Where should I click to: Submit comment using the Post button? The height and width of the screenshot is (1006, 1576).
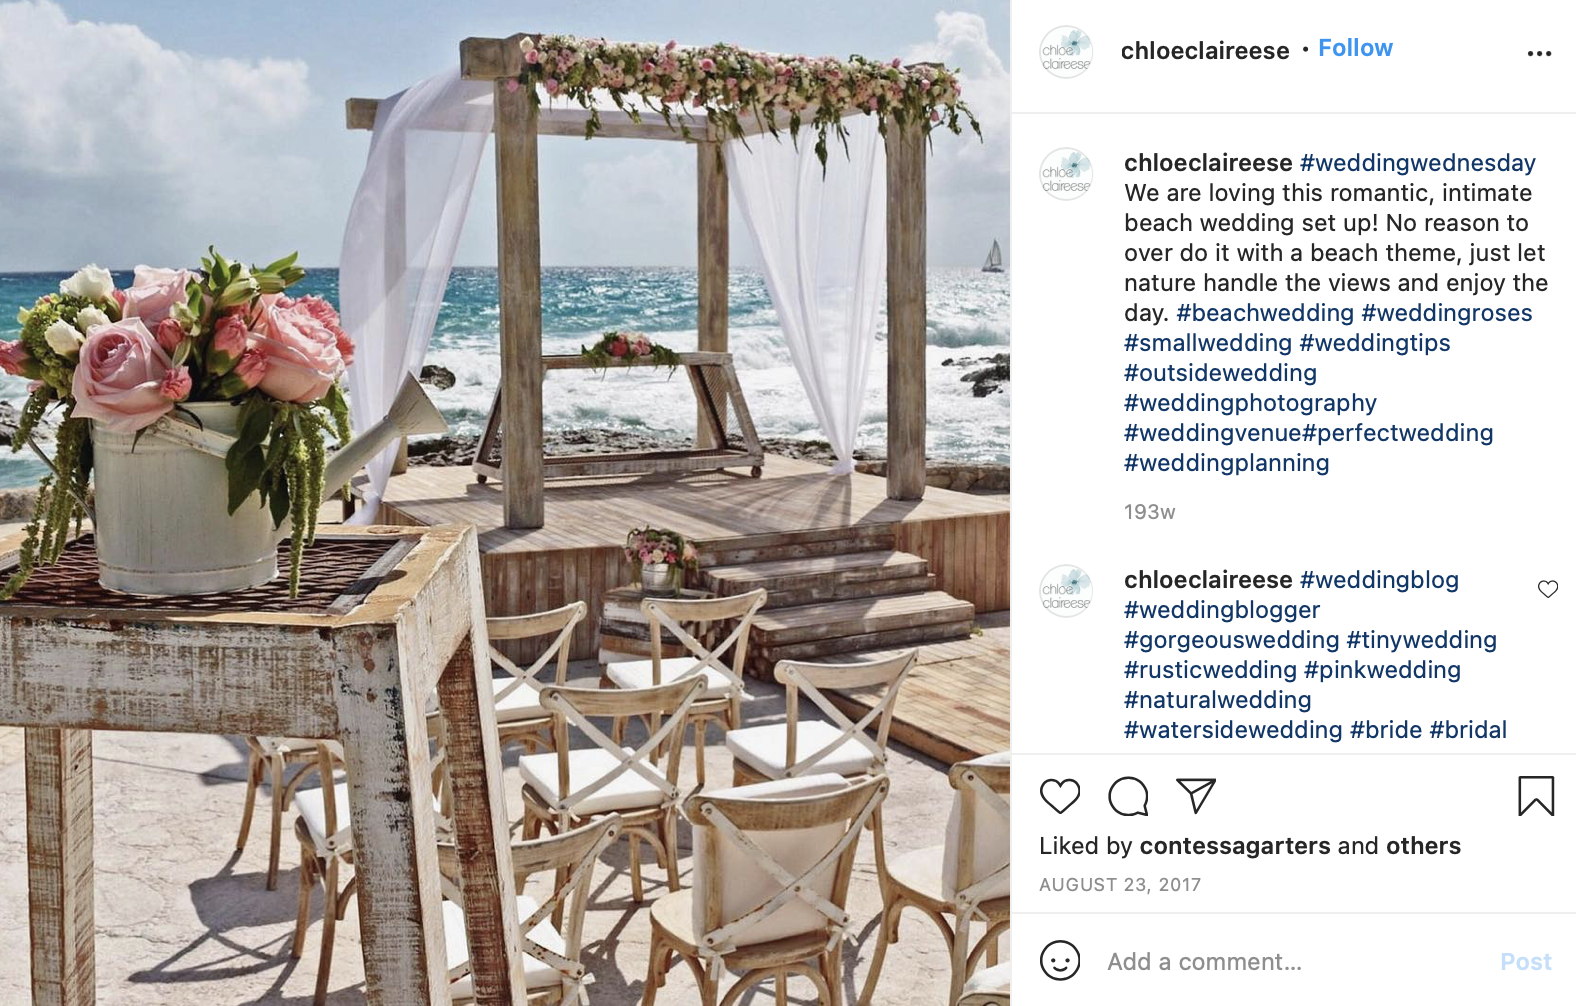point(1526,961)
